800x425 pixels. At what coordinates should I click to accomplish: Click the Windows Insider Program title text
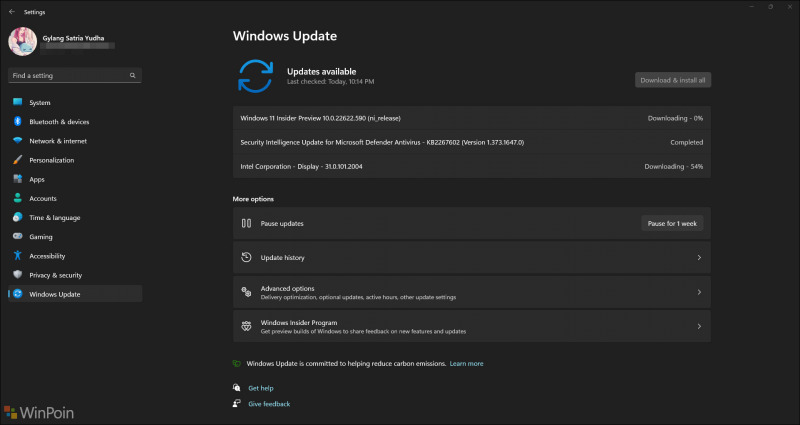pyautogui.click(x=298, y=322)
